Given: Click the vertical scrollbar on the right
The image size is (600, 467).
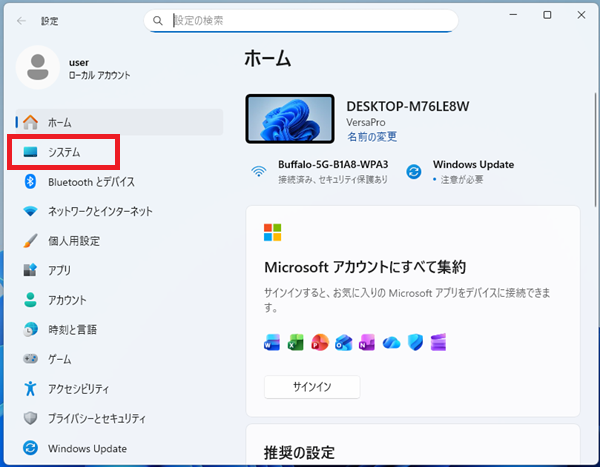Looking at the screenshot, I should pos(595,149).
